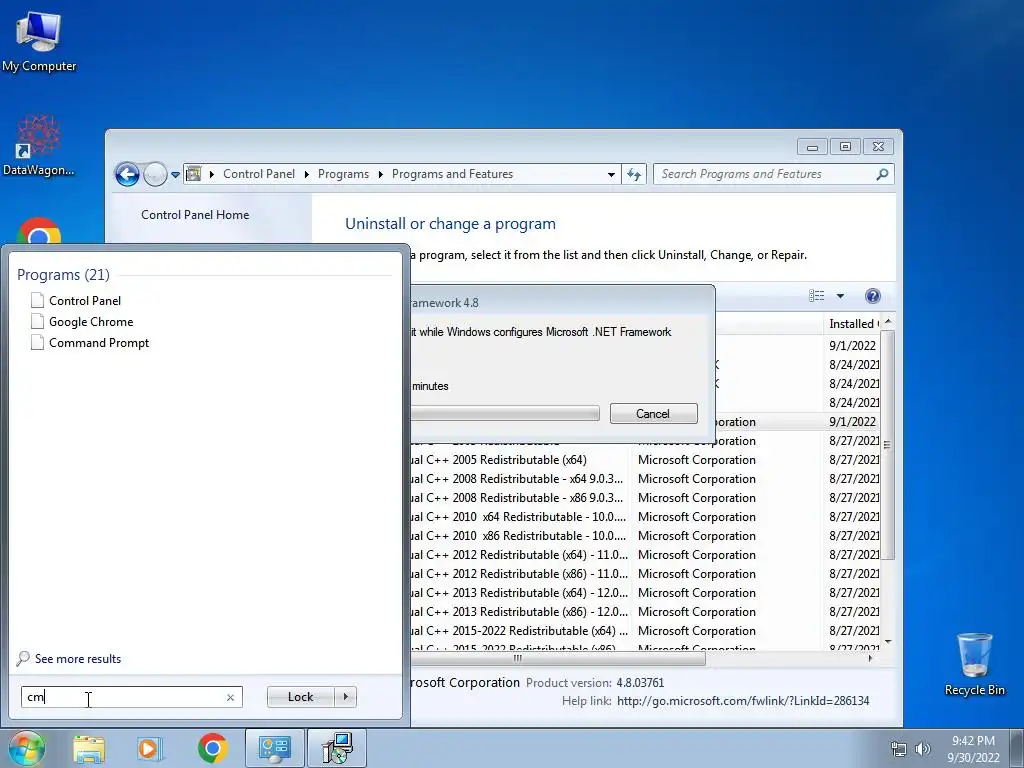Open the help question mark icon

click(872, 296)
